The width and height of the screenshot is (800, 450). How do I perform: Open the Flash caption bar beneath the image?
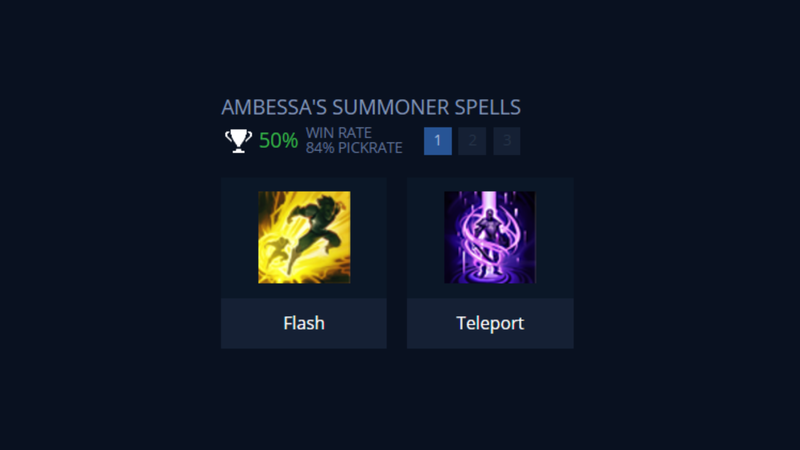(304, 323)
